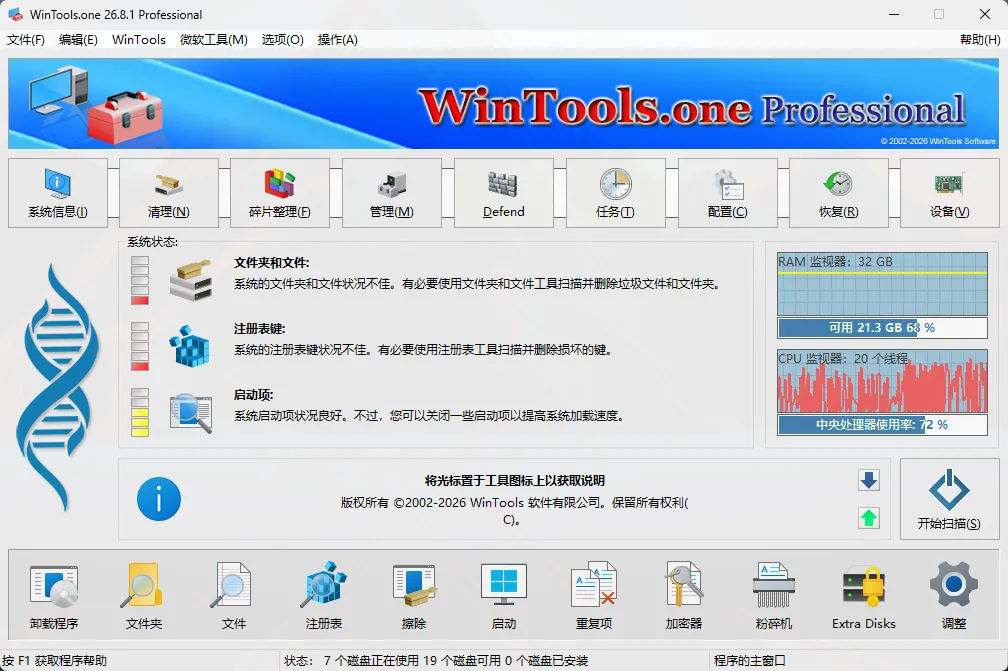Open the 帮助(H) help menu
1008x671 pixels.
pyautogui.click(x=980, y=40)
